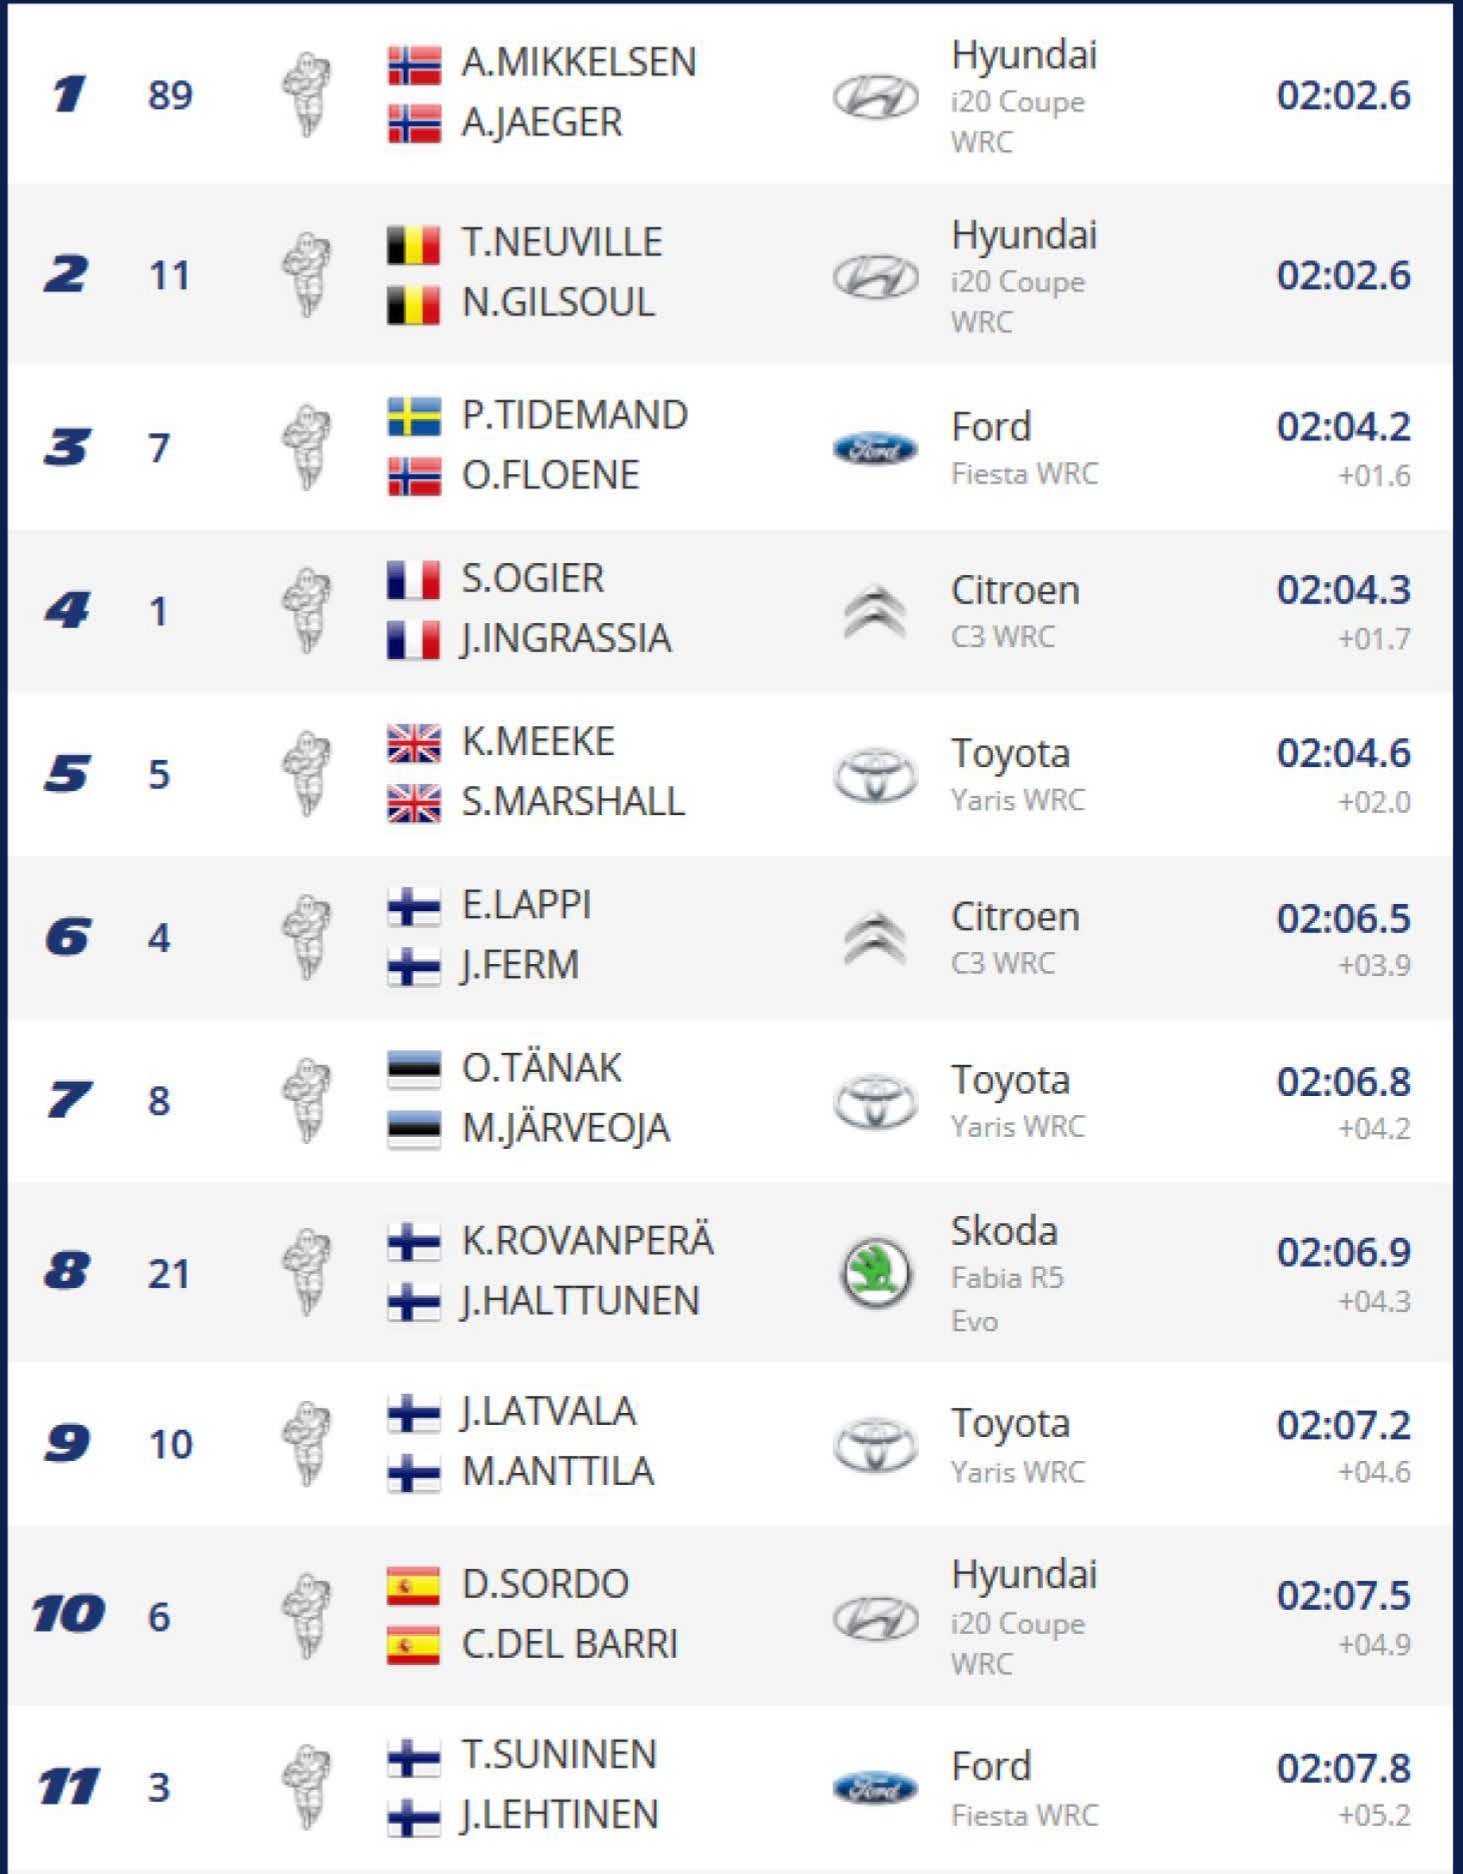Click the Toyota logo in Meeke's row
Screen dimensions: 1463x1874
point(875,775)
